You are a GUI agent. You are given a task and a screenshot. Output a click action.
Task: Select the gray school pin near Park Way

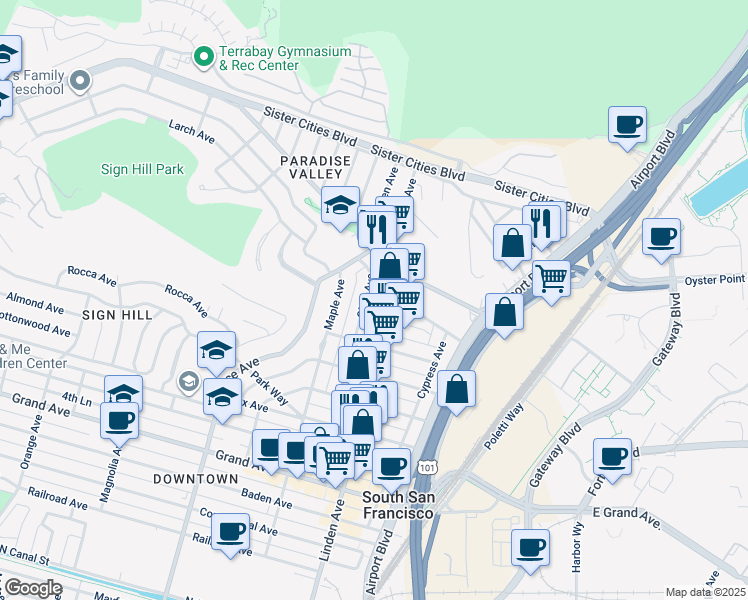[187, 381]
